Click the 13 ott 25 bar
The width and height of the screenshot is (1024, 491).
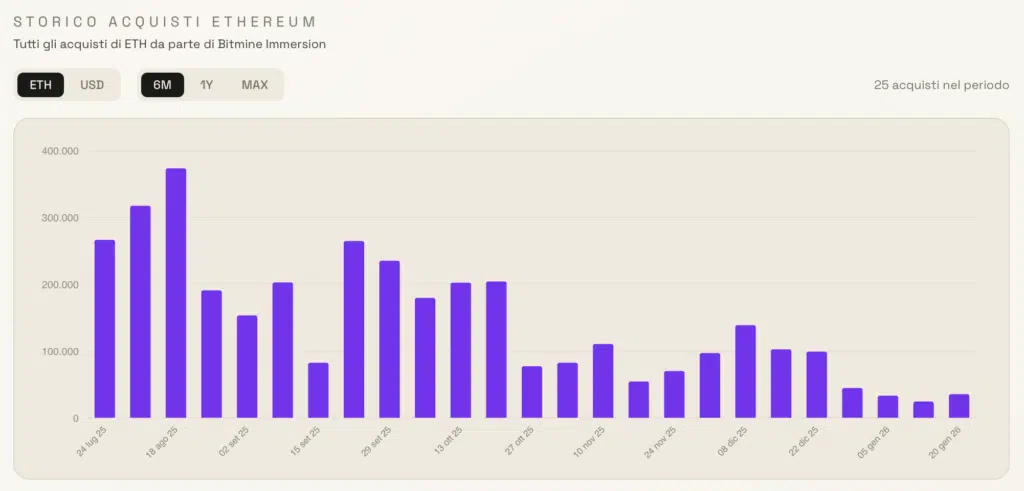(461, 350)
